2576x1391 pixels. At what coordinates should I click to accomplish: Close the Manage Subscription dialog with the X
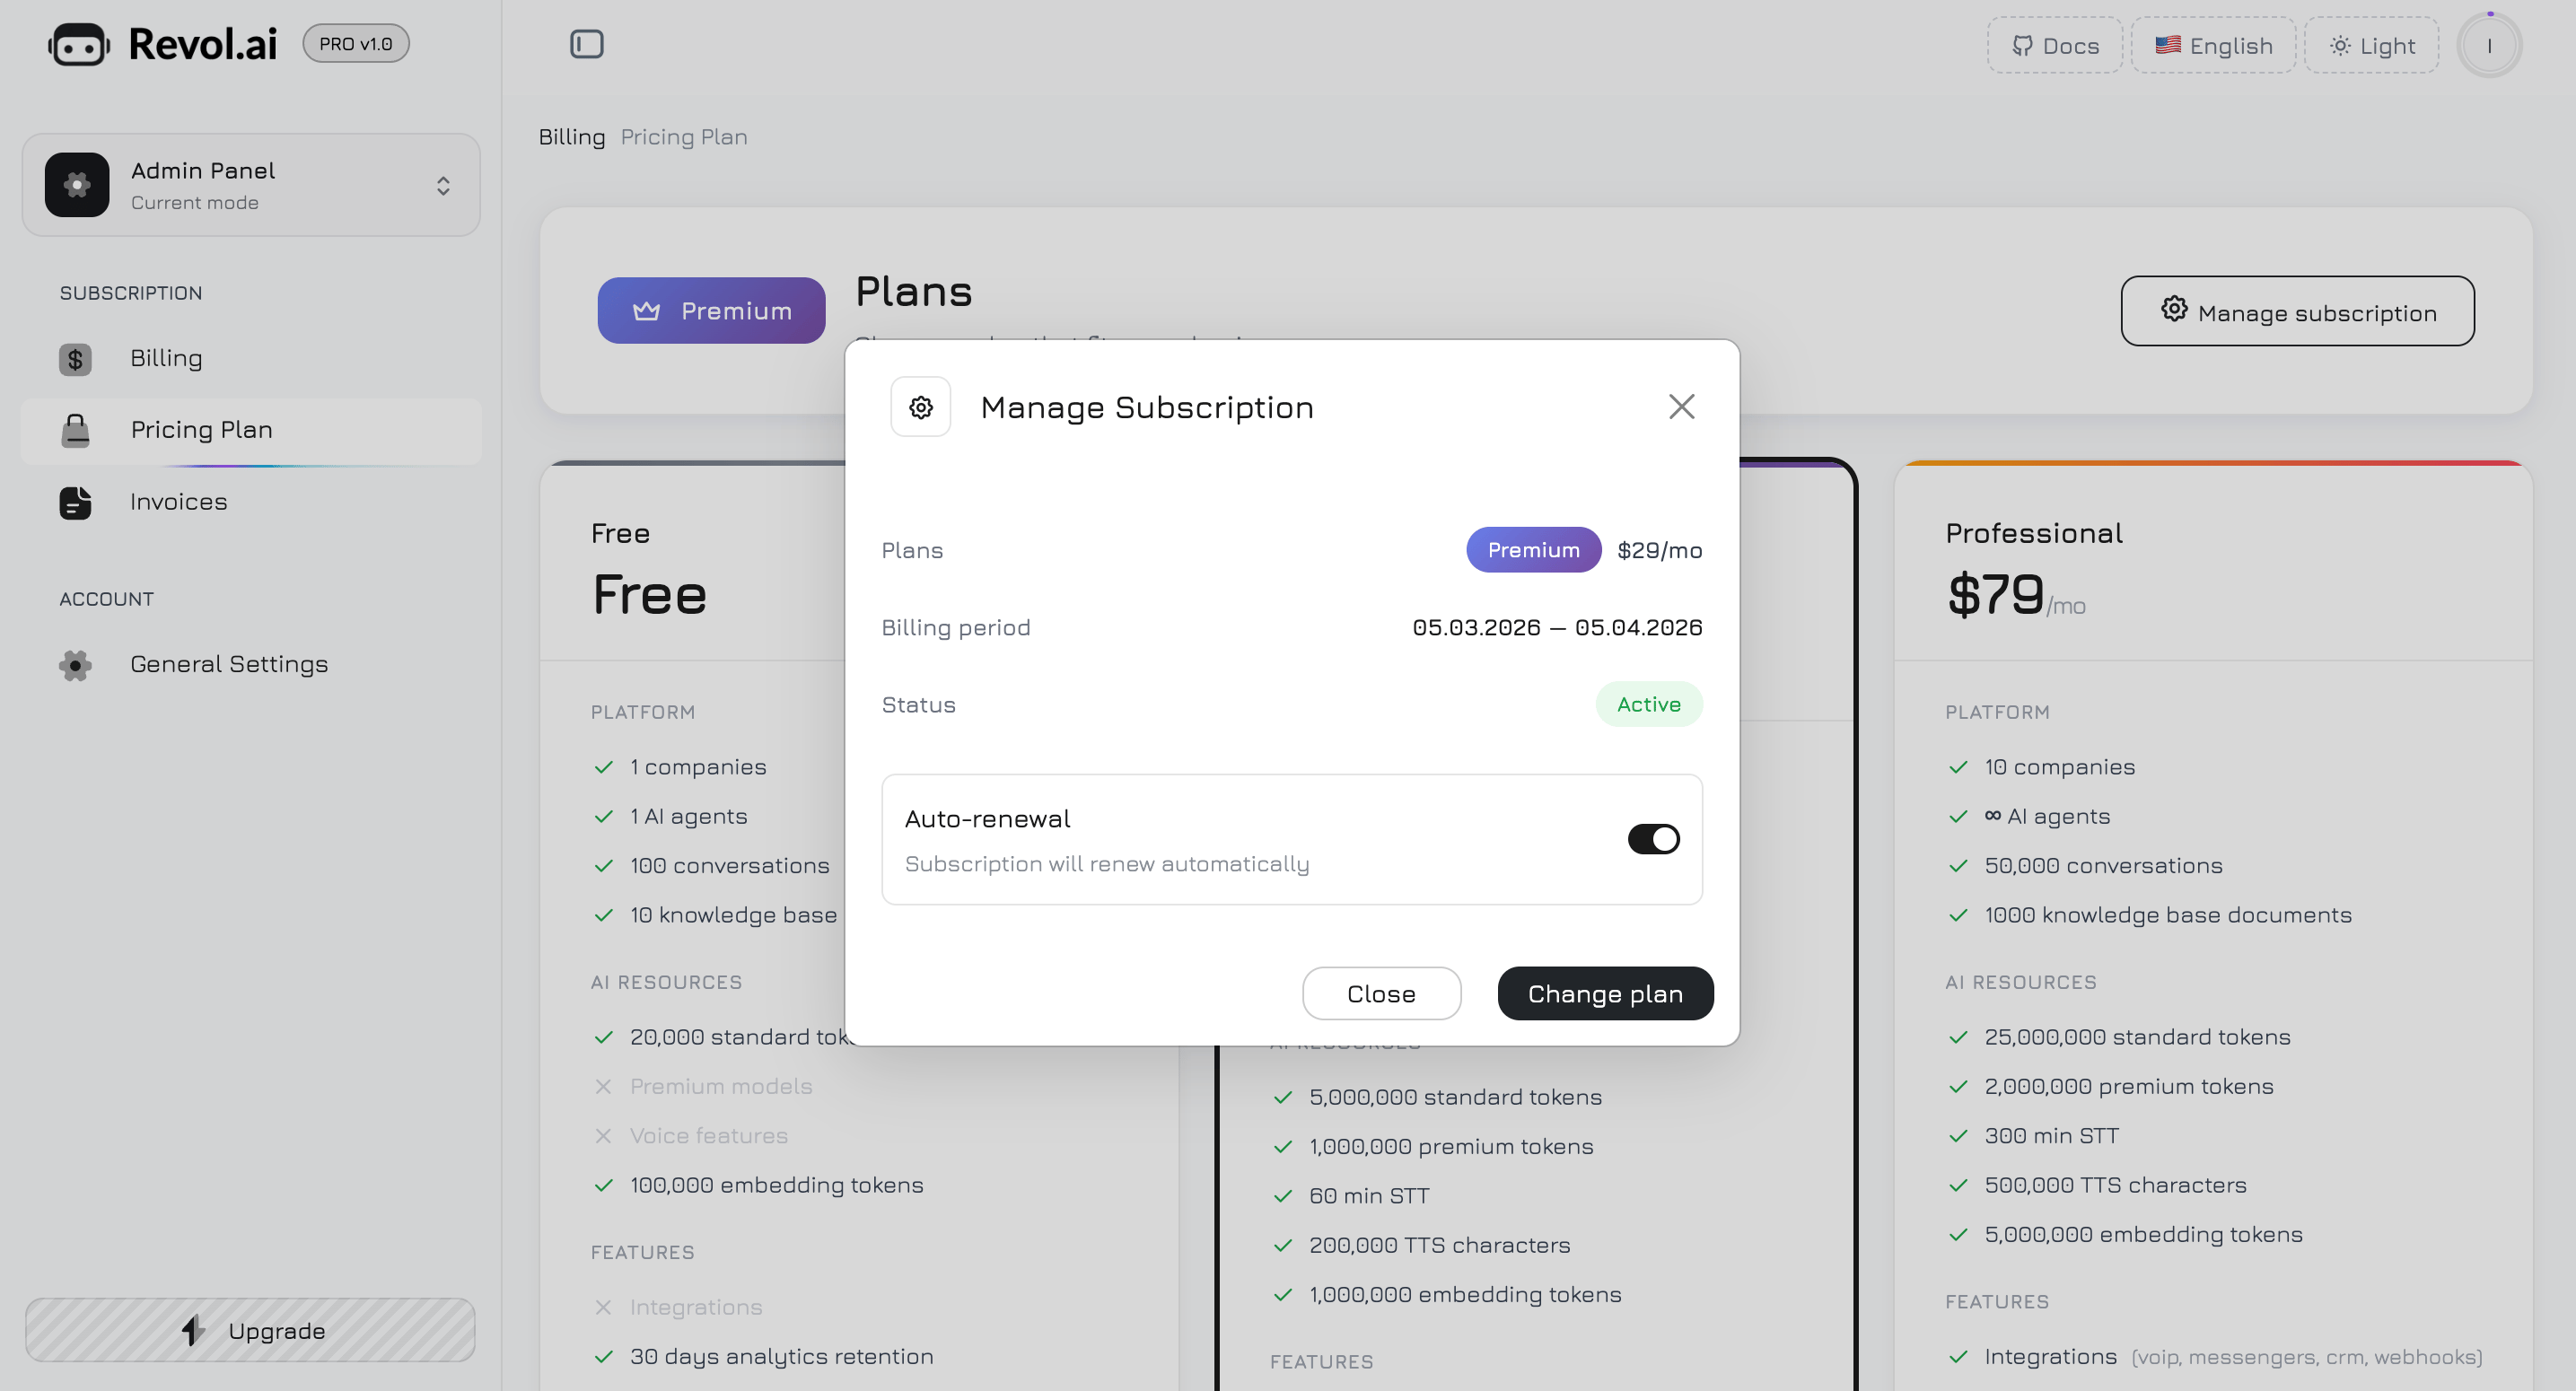click(1682, 407)
